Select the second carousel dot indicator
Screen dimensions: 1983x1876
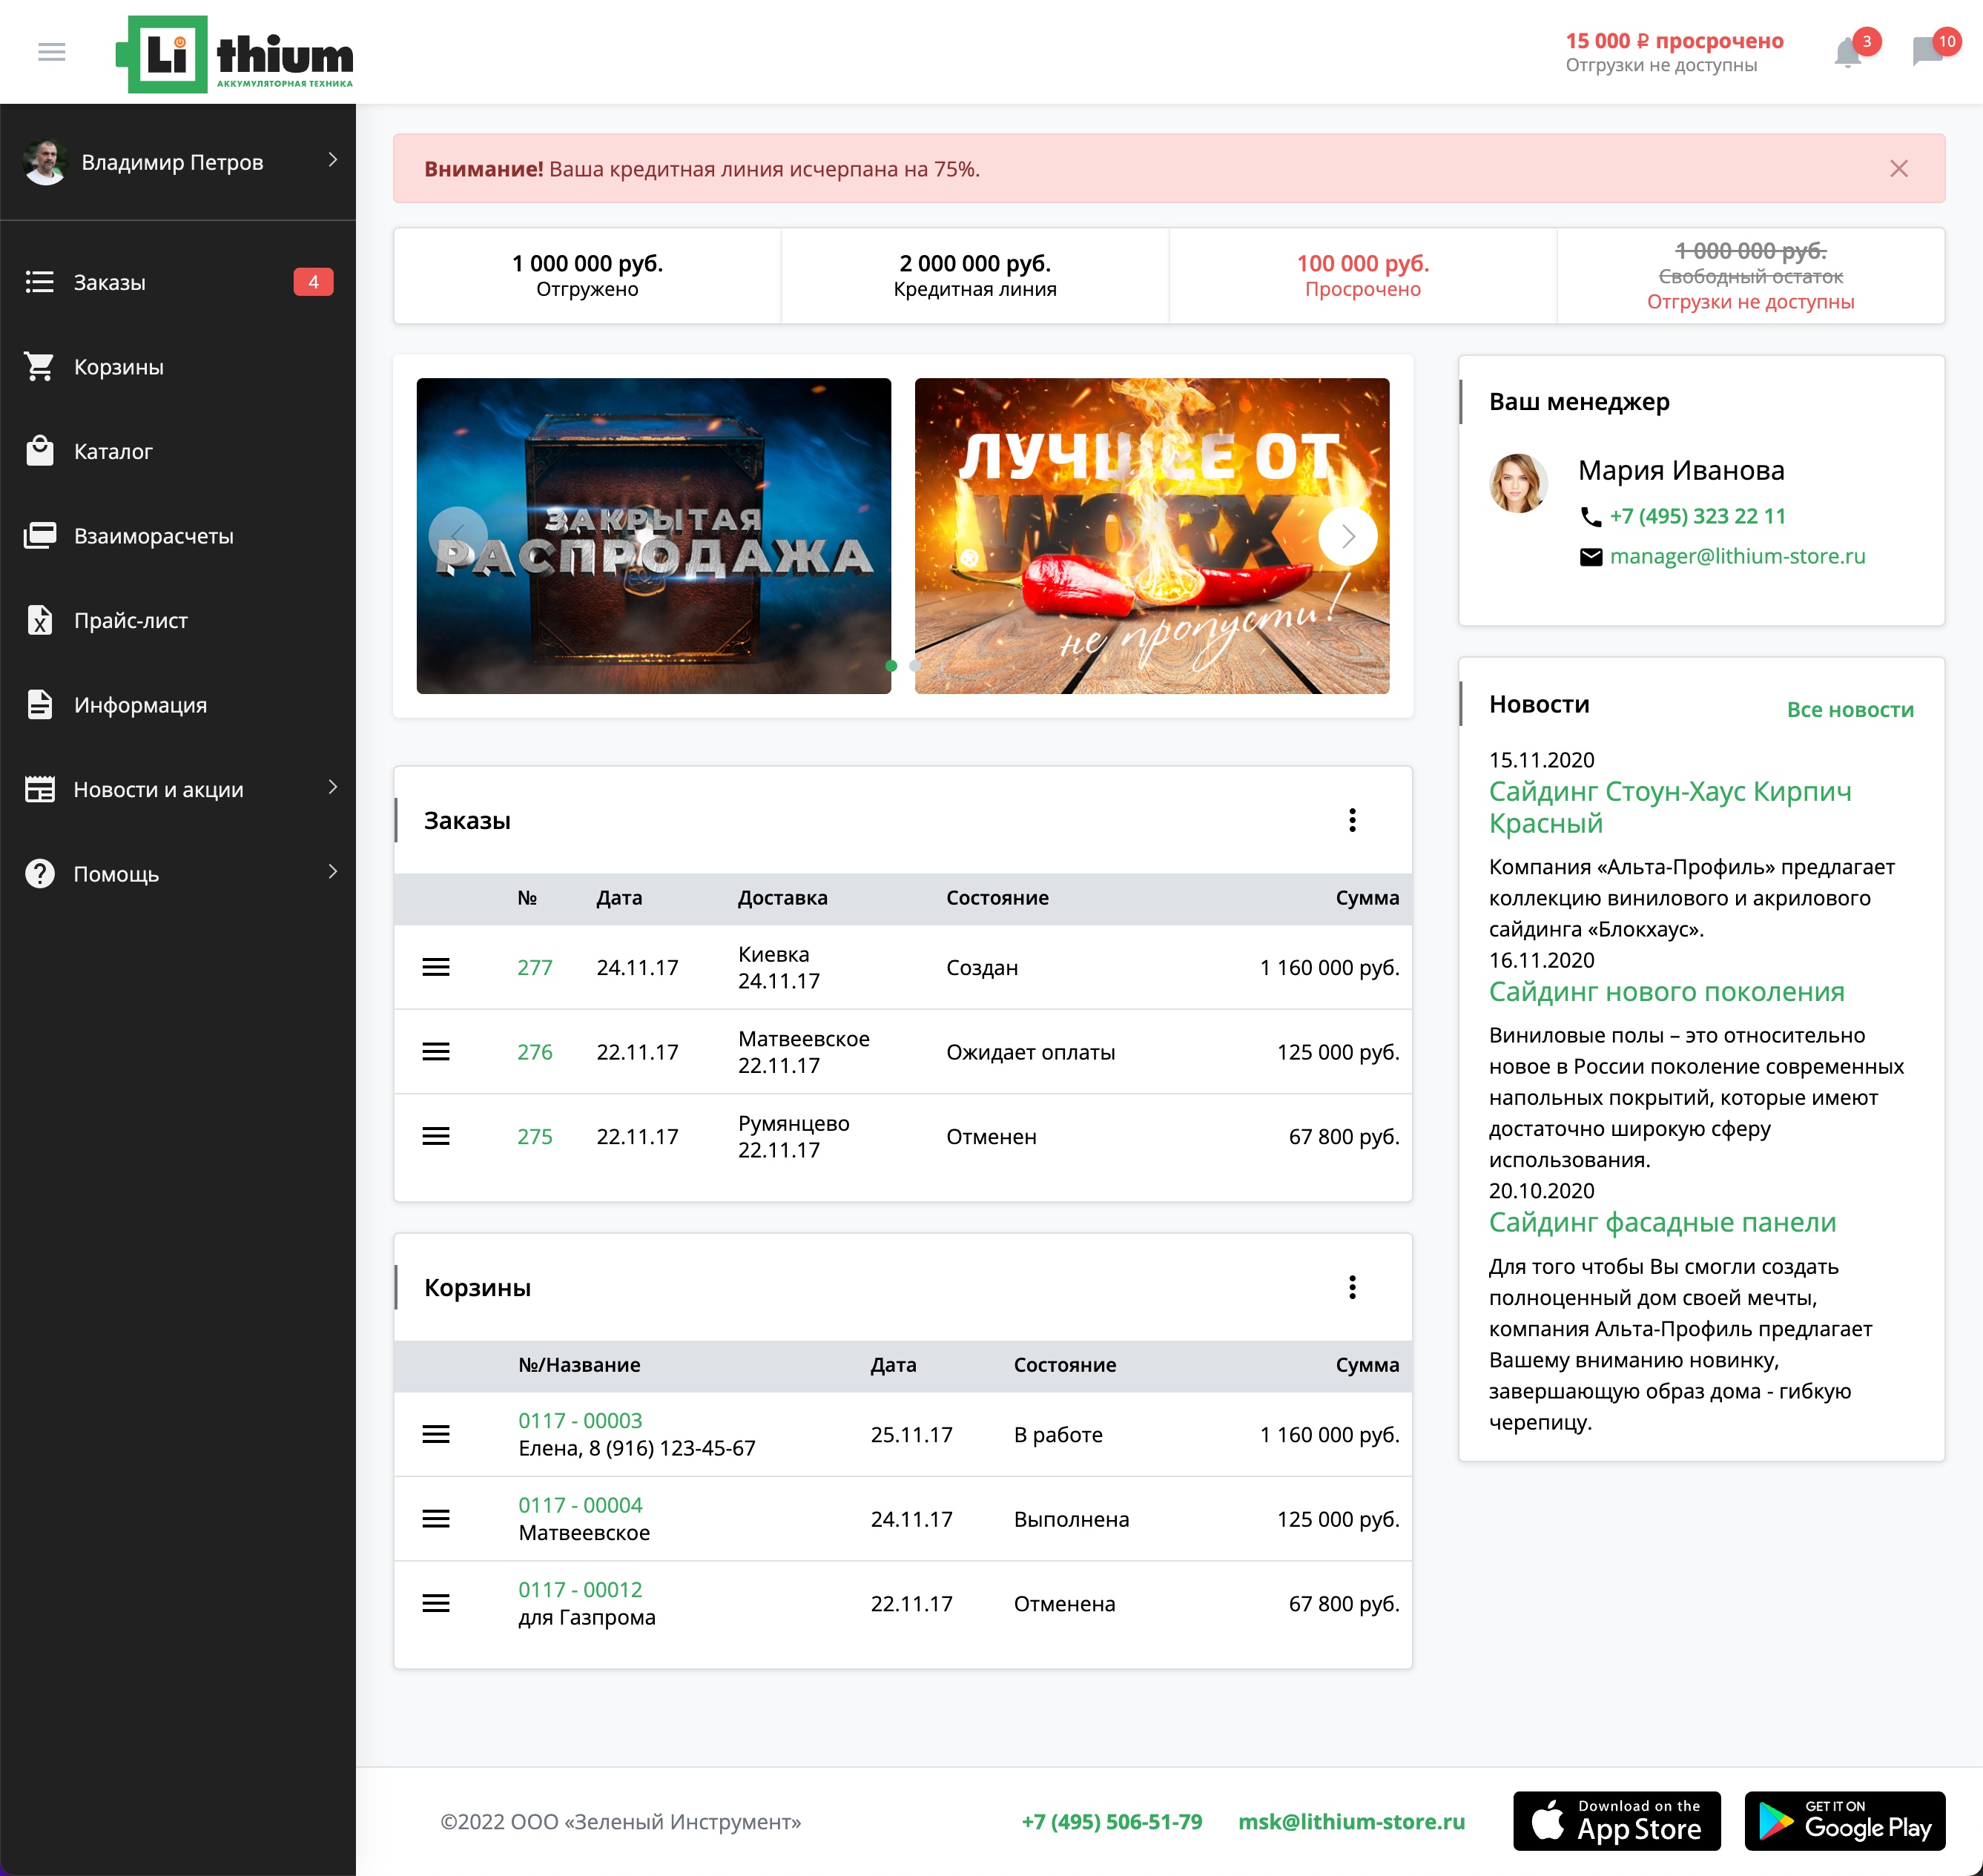[x=914, y=666]
